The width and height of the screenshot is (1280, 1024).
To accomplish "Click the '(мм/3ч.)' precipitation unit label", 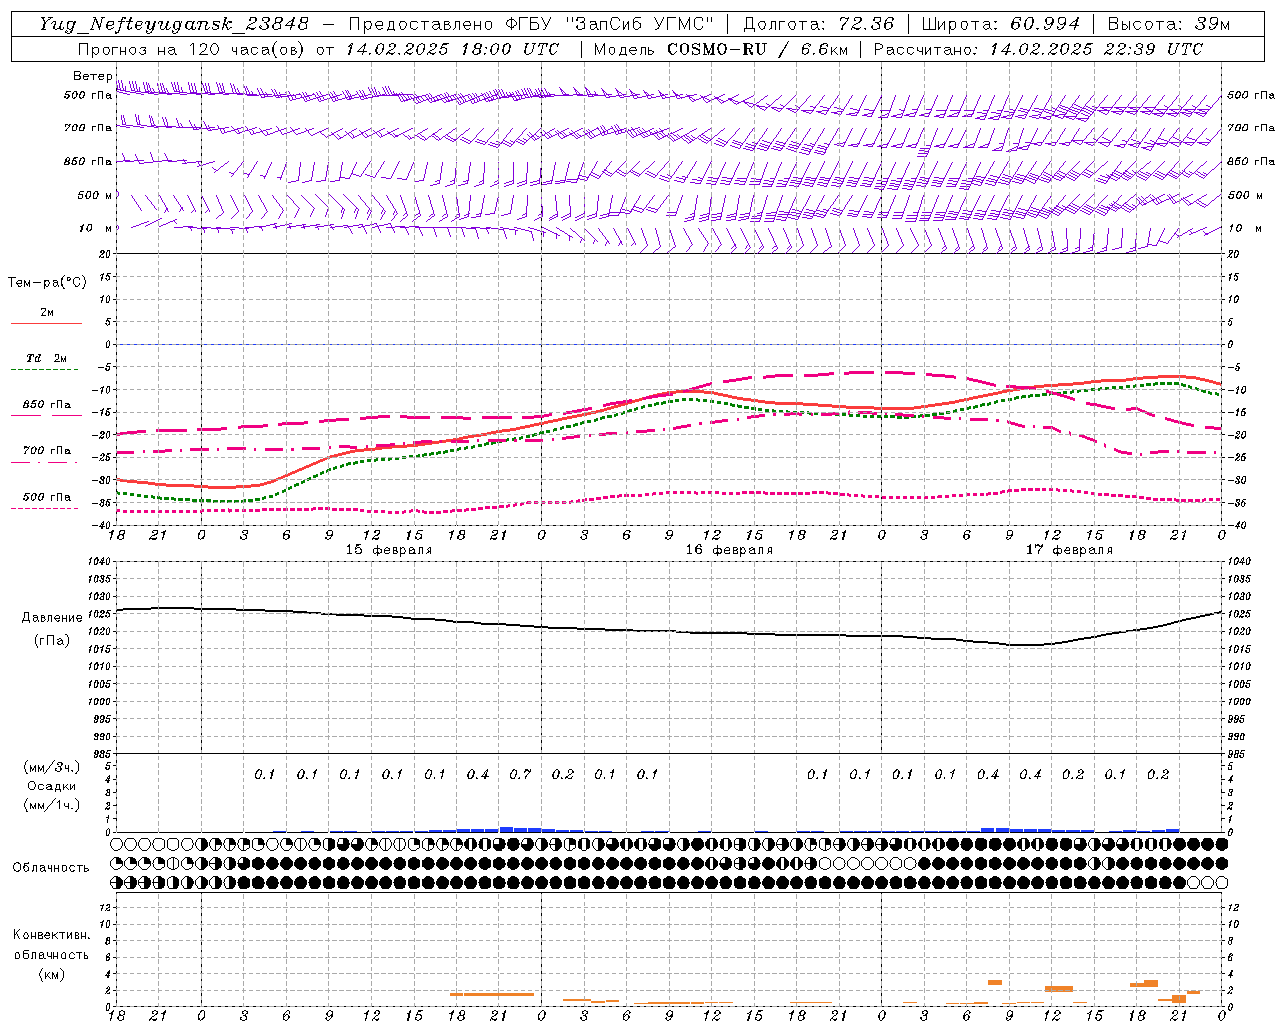I will [x=51, y=767].
